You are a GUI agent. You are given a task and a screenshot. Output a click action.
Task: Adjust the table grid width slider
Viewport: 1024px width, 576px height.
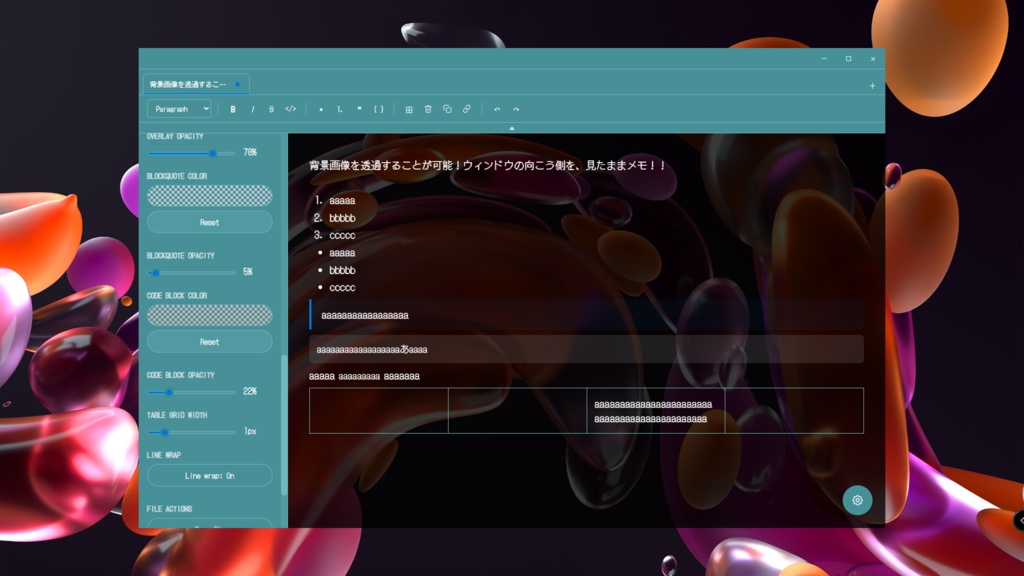(x=191, y=432)
